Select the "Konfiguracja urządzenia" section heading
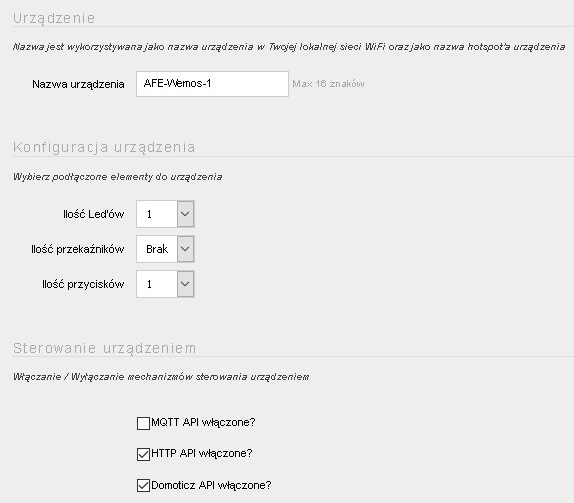This screenshot has width=574, height=503. [x=104, y=147]
